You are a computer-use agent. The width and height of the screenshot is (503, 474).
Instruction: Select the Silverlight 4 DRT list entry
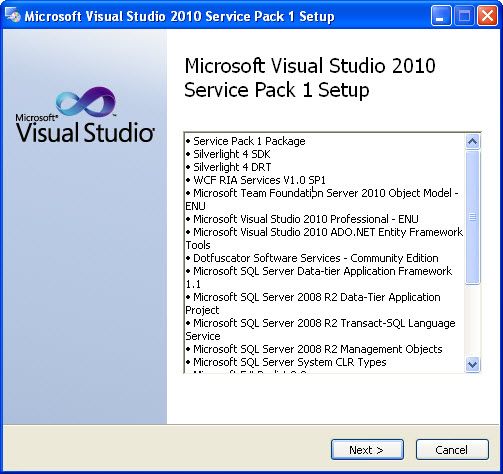228,167
